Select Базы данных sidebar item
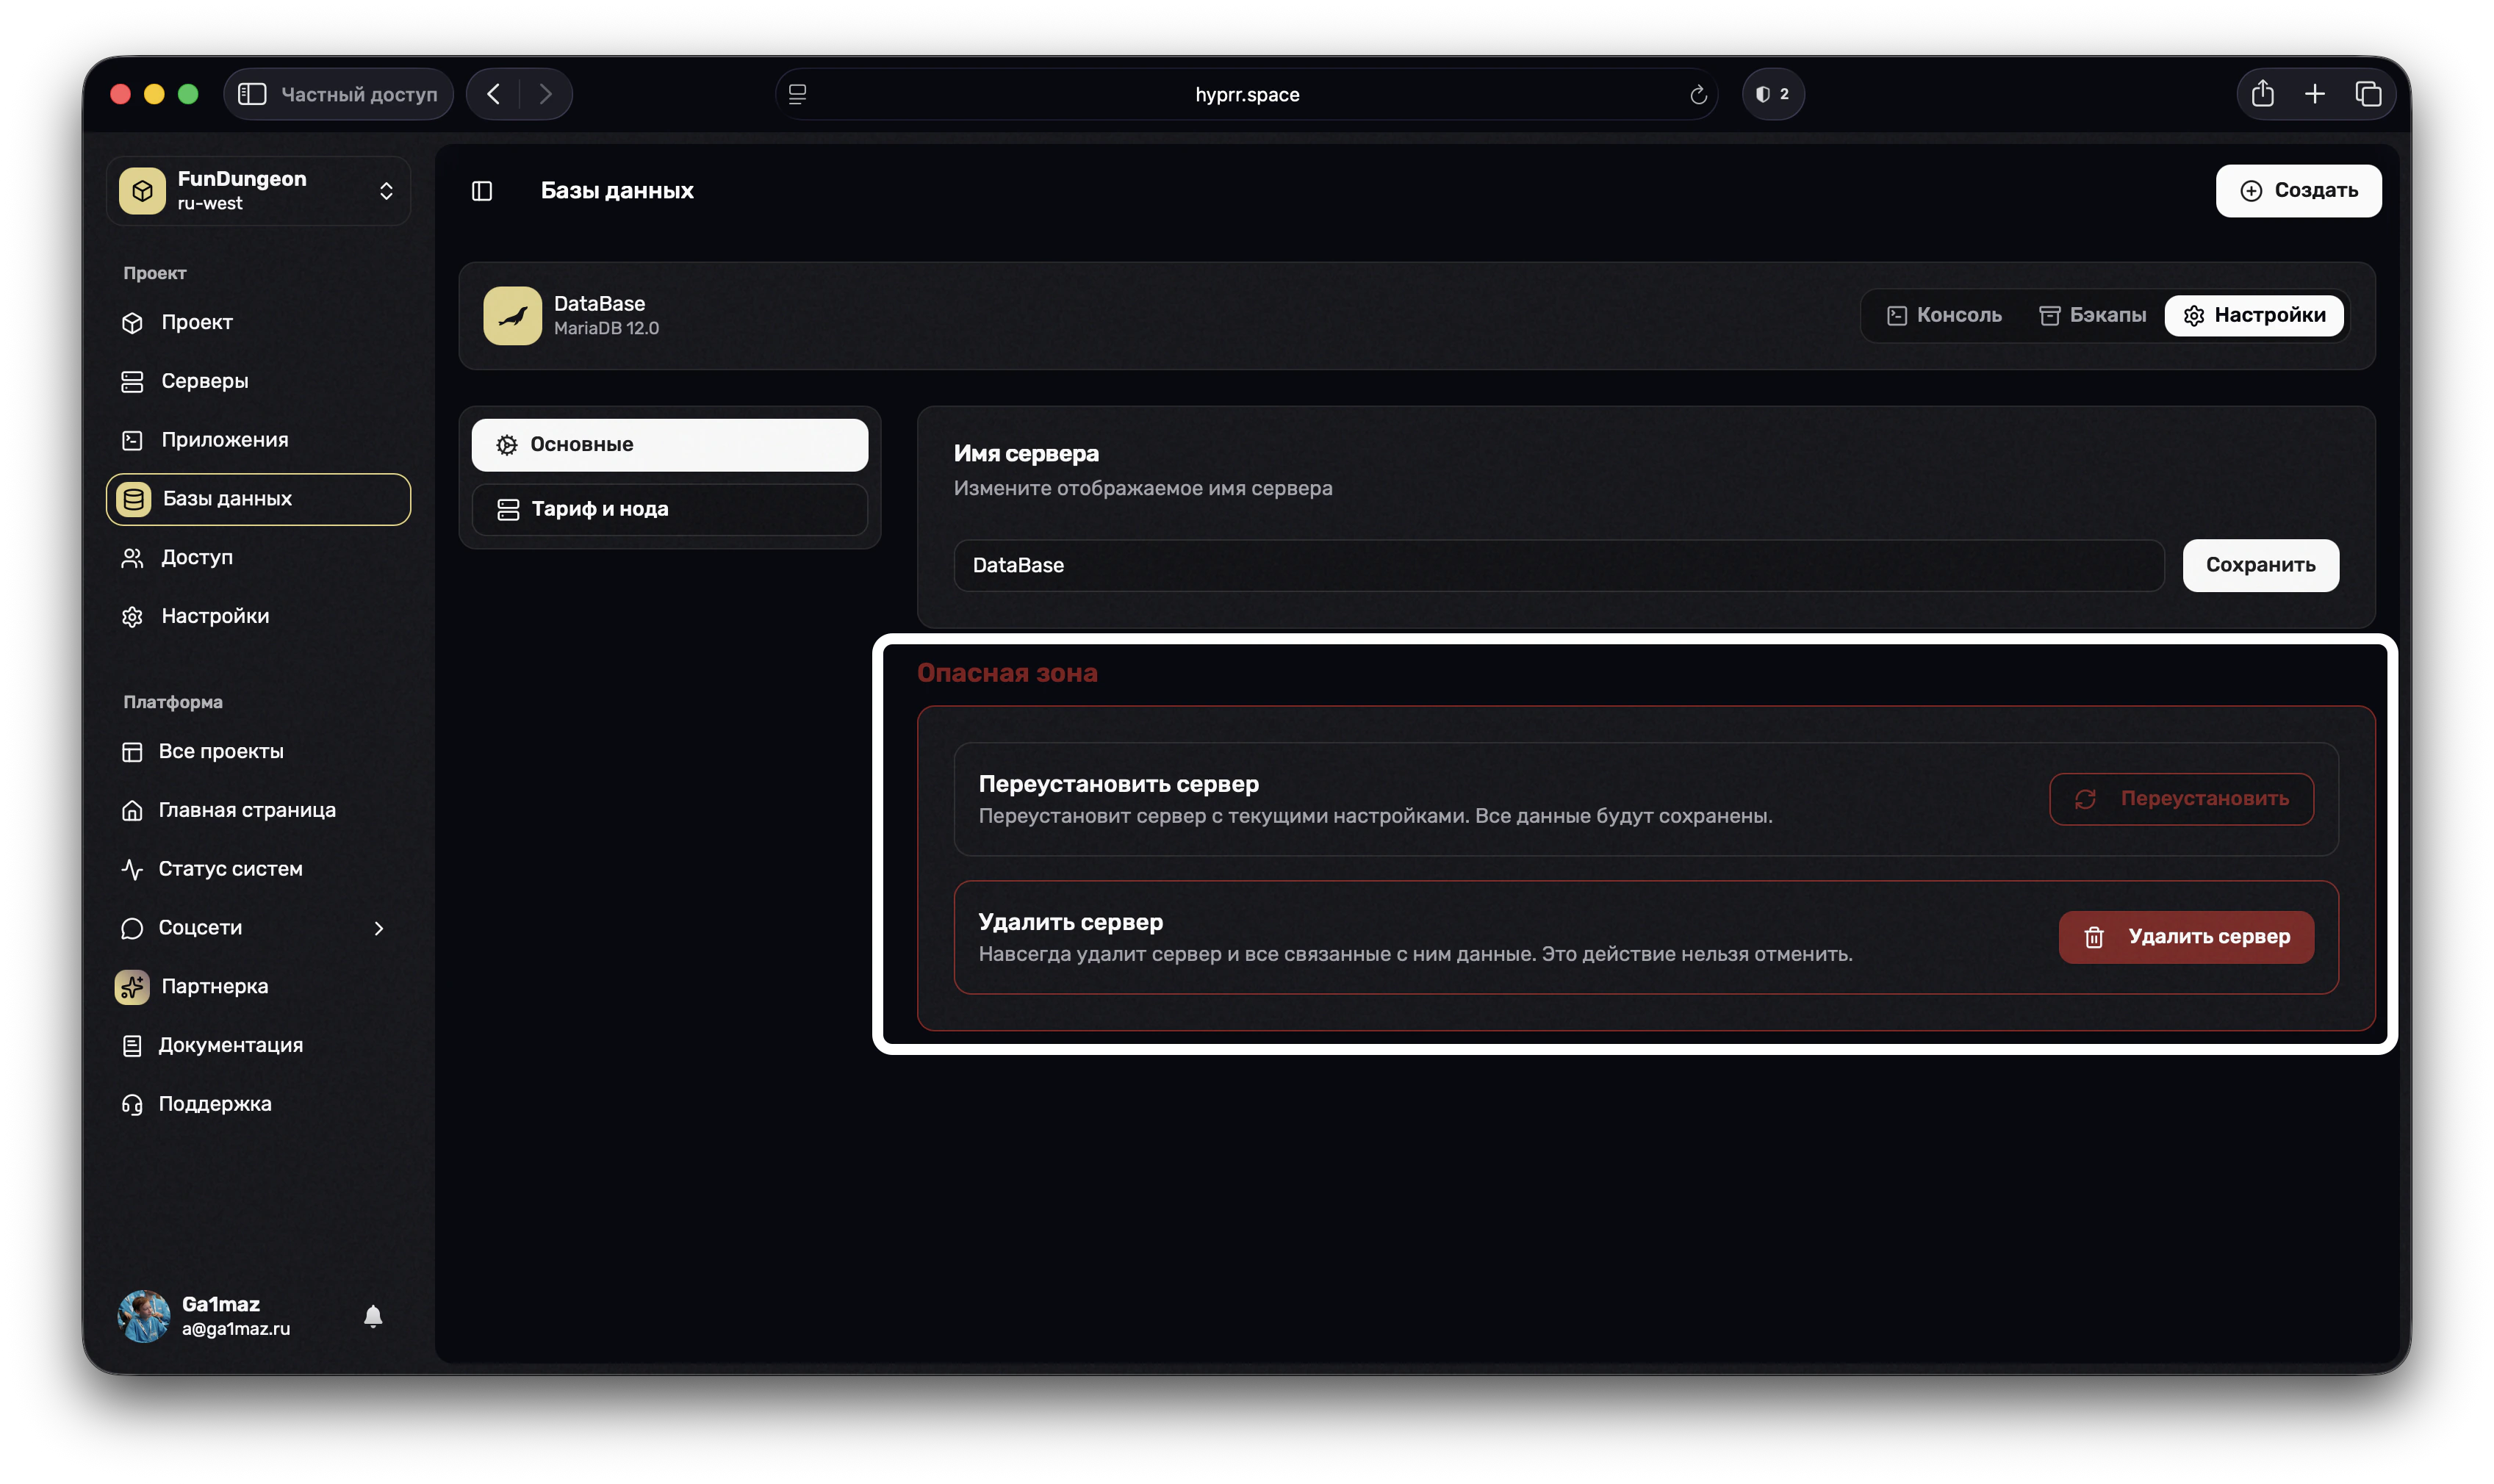Screen dimensions: 2494x1484 click(x=258, y=498)
